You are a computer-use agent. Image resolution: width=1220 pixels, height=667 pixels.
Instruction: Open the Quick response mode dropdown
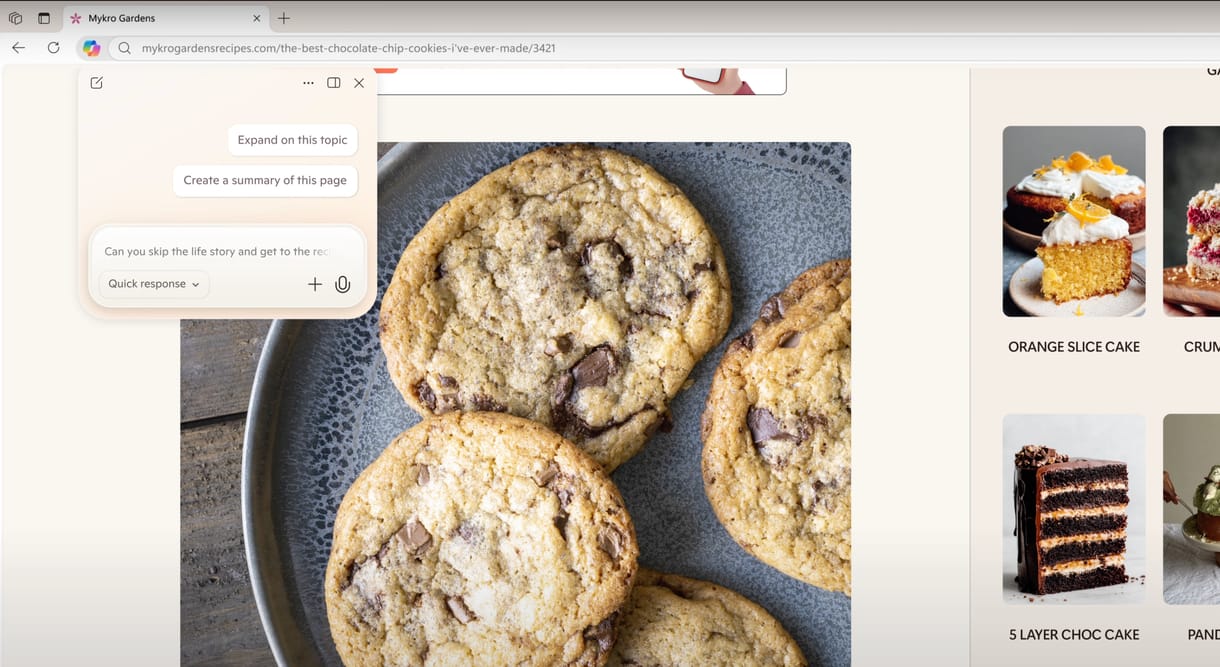tap(153, 284)
